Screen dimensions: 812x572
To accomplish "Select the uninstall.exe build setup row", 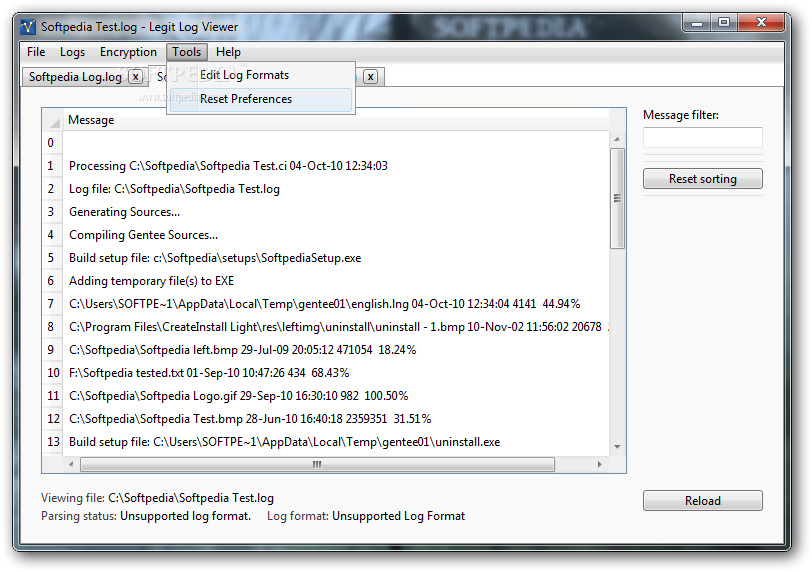I will 336,442.
